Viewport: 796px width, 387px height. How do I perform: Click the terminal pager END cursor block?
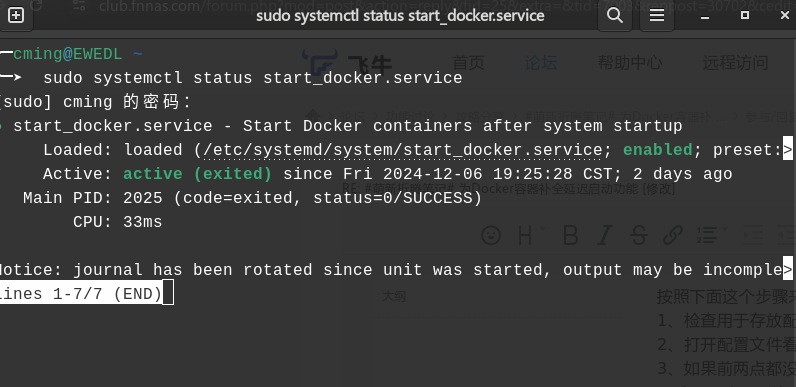point(168,294)
